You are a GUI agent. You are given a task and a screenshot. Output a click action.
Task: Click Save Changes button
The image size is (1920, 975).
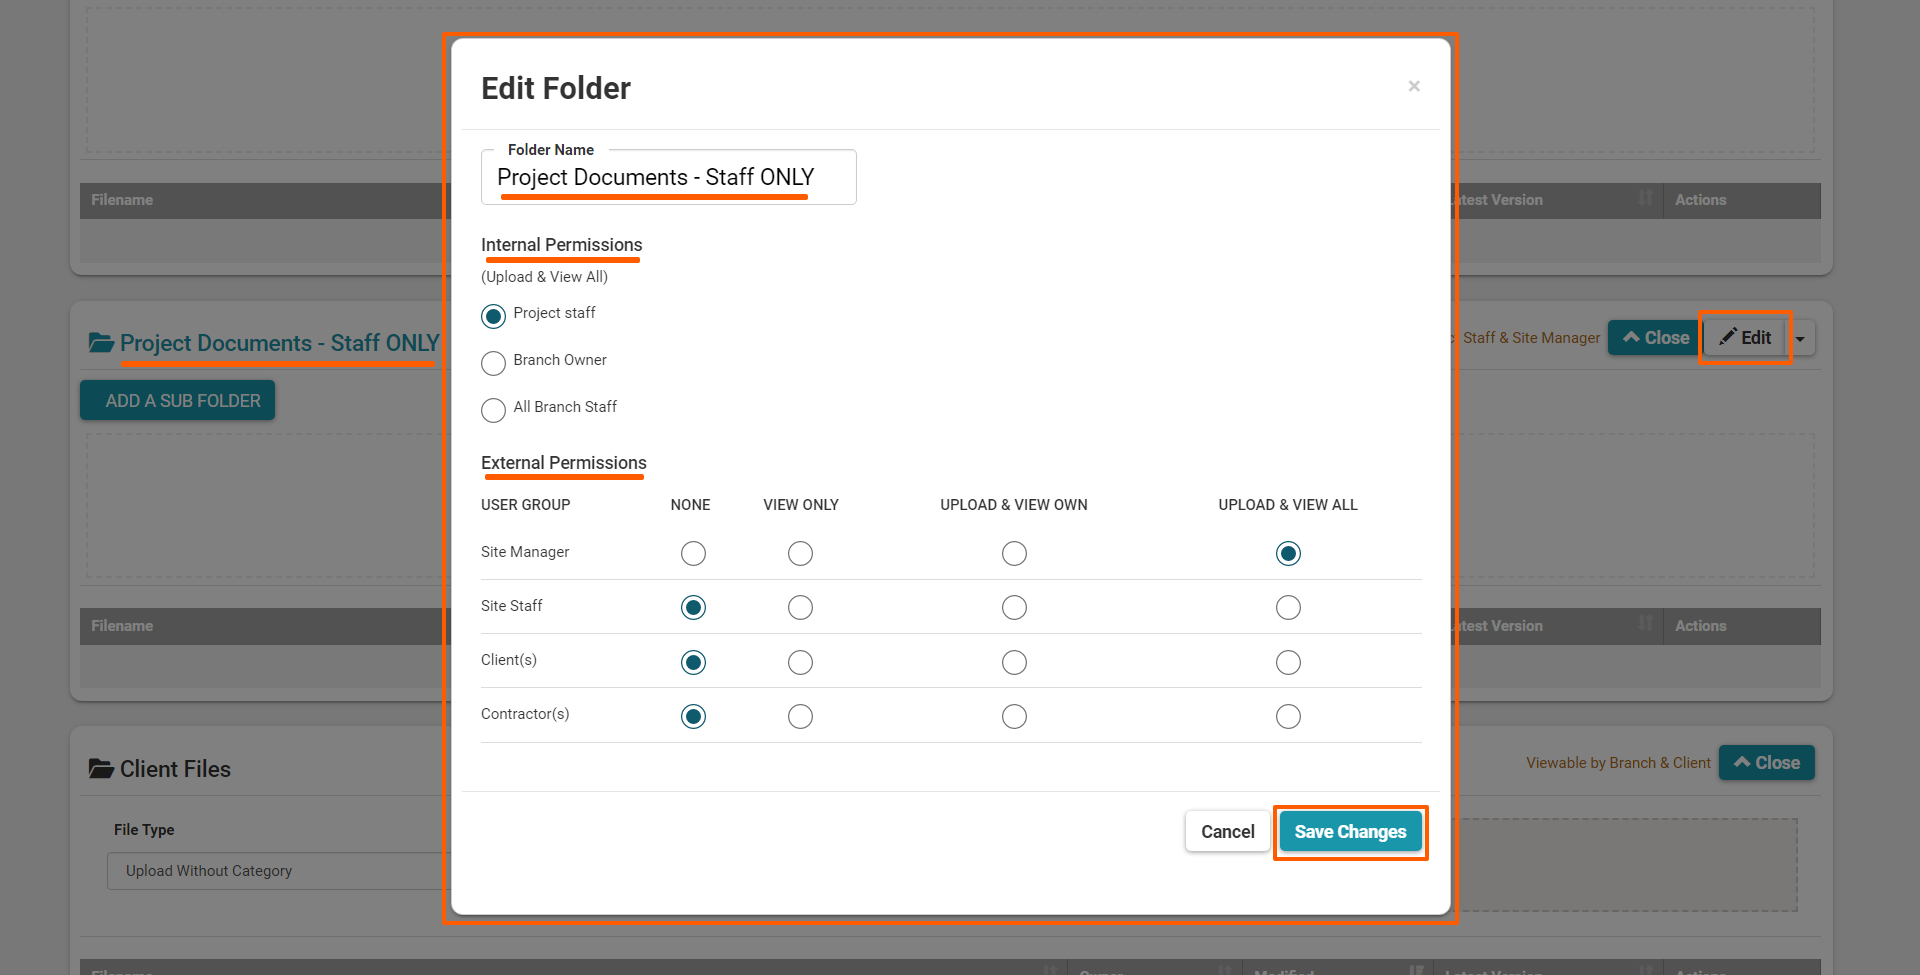pos(1350,832)
